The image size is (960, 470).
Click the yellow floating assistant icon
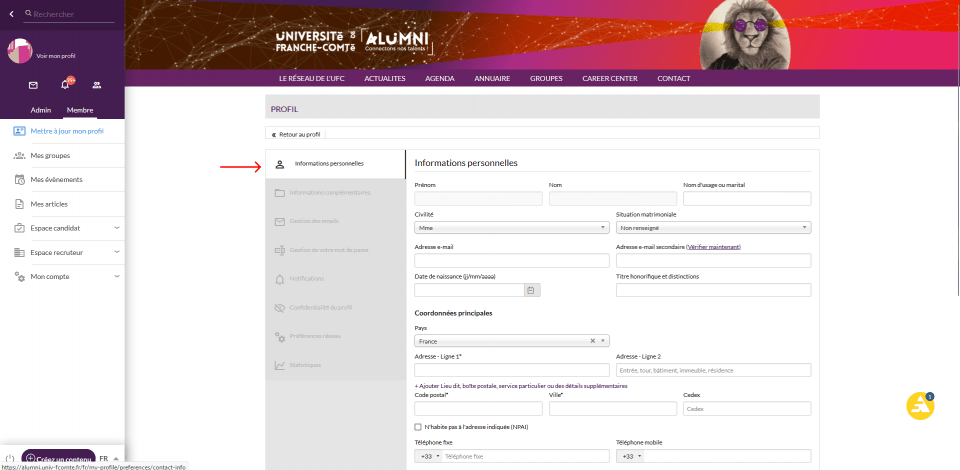click(919, 405)
